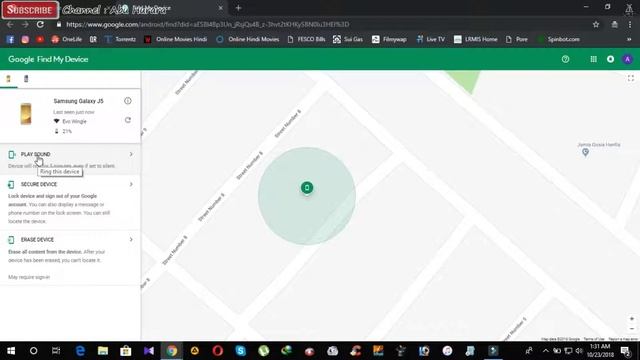The height and width of the screenshot is (360, 640).
Task: Go back in the browser
Action: [10, 24]
